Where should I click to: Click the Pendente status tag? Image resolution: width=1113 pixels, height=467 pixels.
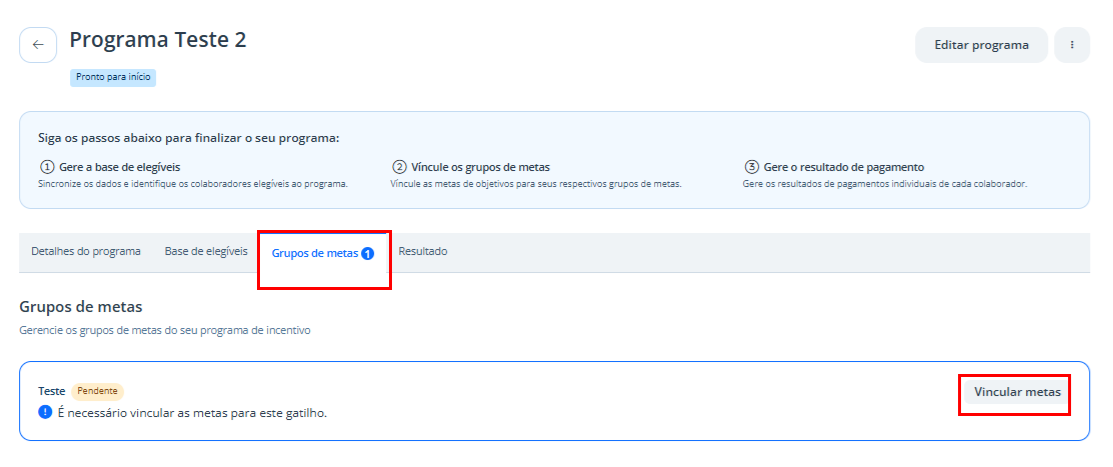pyautogui.click(x=97, y=391)
